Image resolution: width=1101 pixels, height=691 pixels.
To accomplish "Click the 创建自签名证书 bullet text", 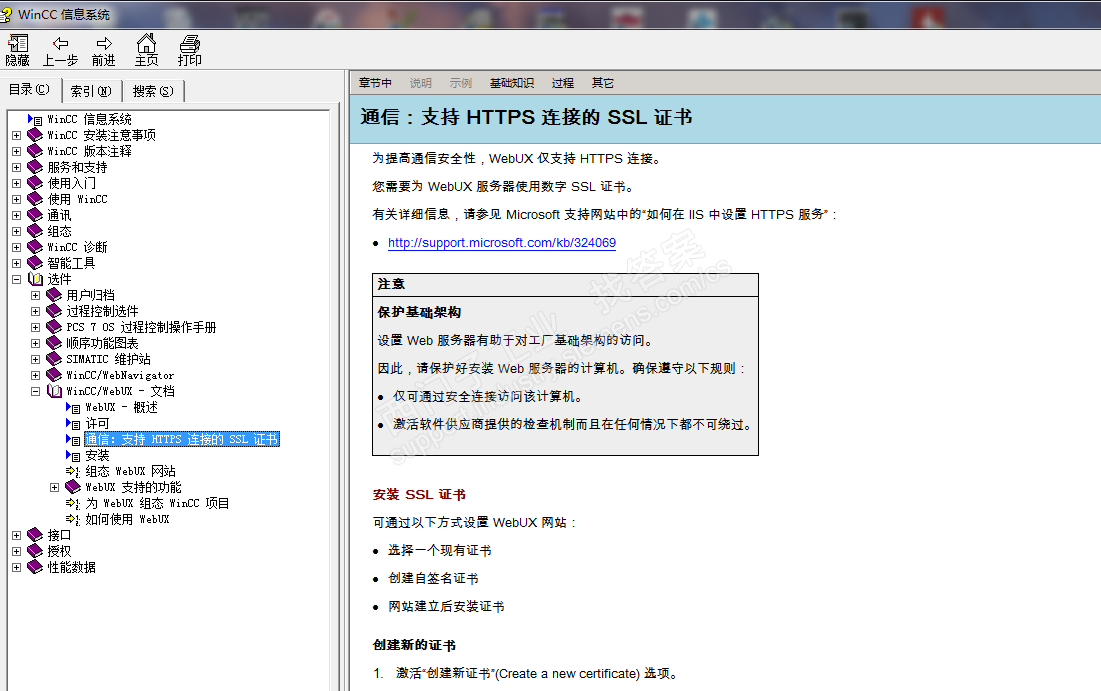I will click(x=433, y=578).
